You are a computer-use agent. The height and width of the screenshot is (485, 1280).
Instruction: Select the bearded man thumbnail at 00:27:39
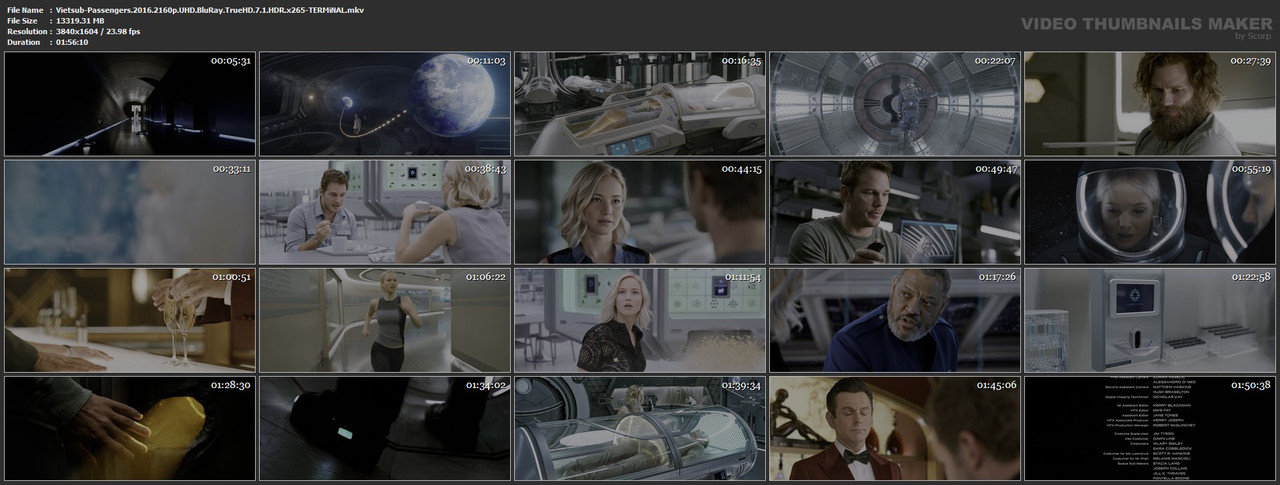(x=1150, y=104)
